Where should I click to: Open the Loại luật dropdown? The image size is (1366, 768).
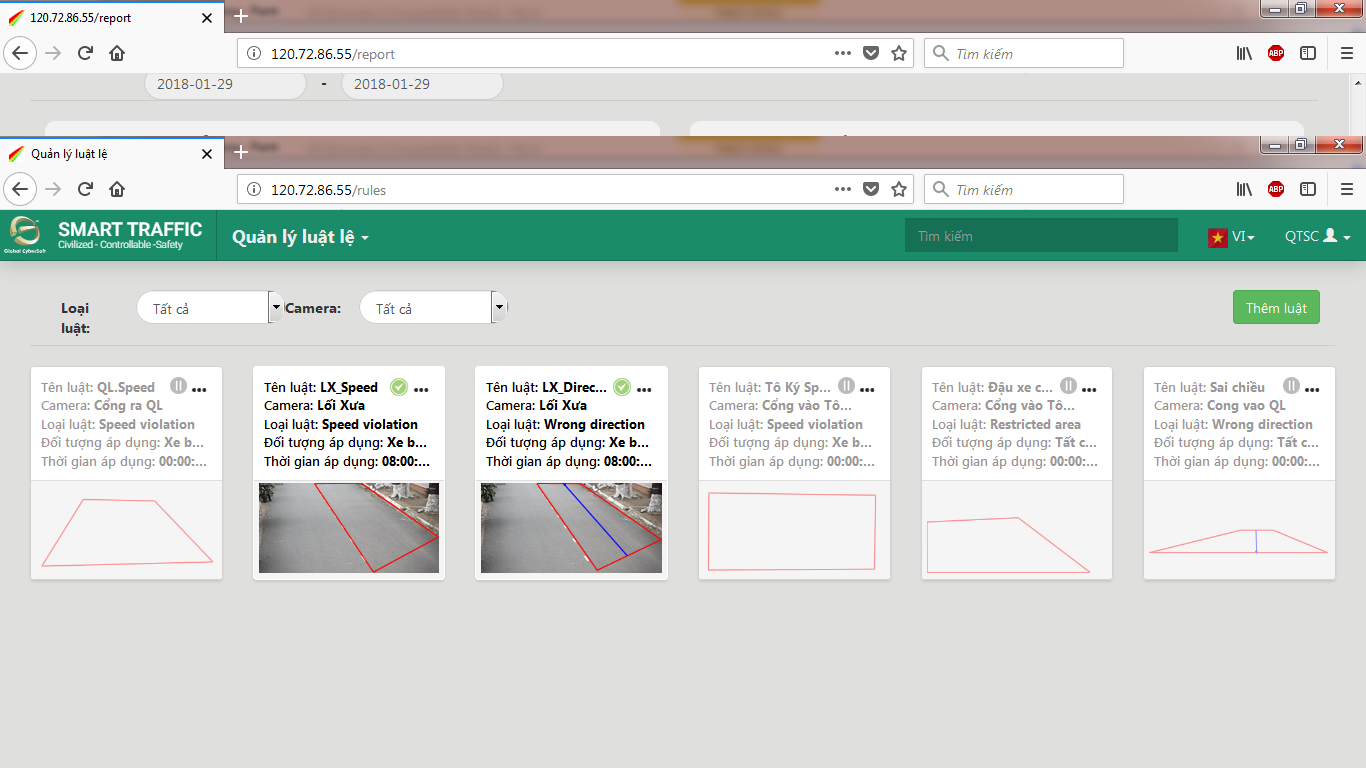(x=210, y=308)
